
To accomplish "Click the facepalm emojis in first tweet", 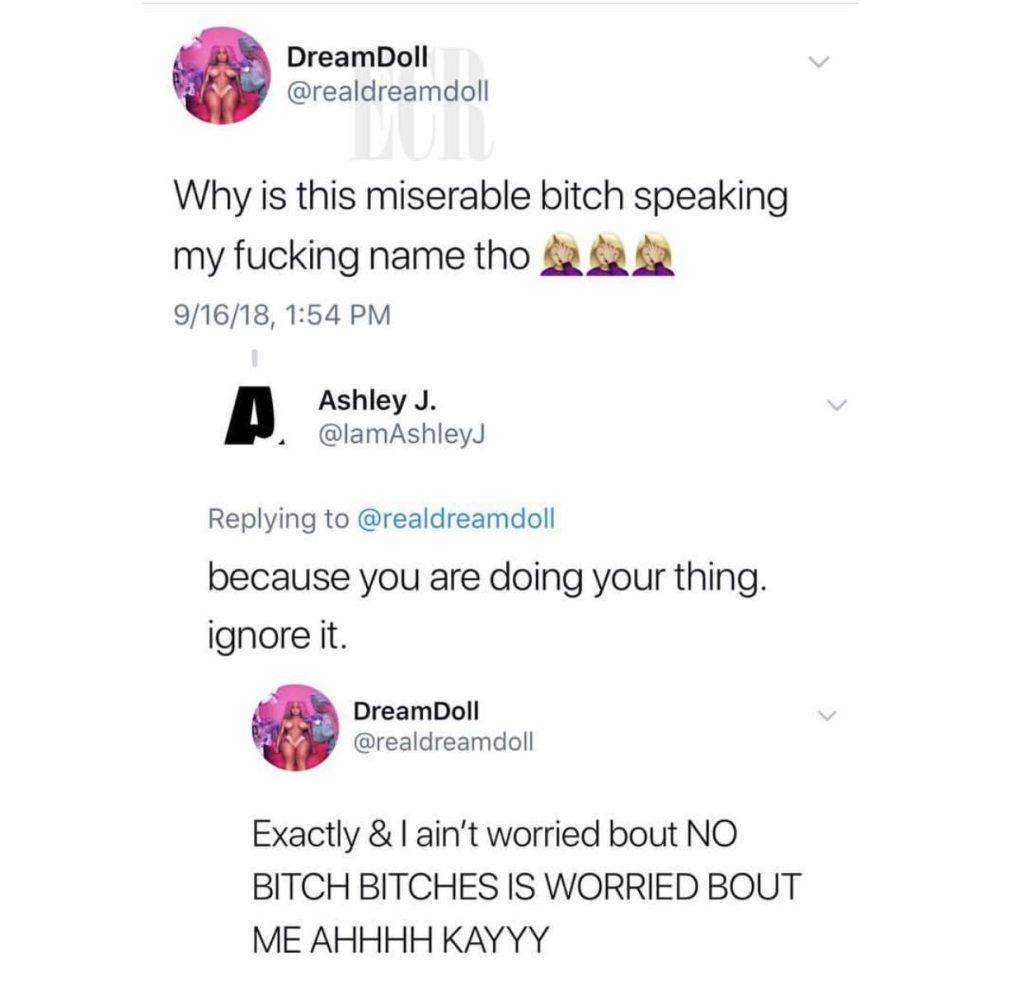I will click(607, 254).
